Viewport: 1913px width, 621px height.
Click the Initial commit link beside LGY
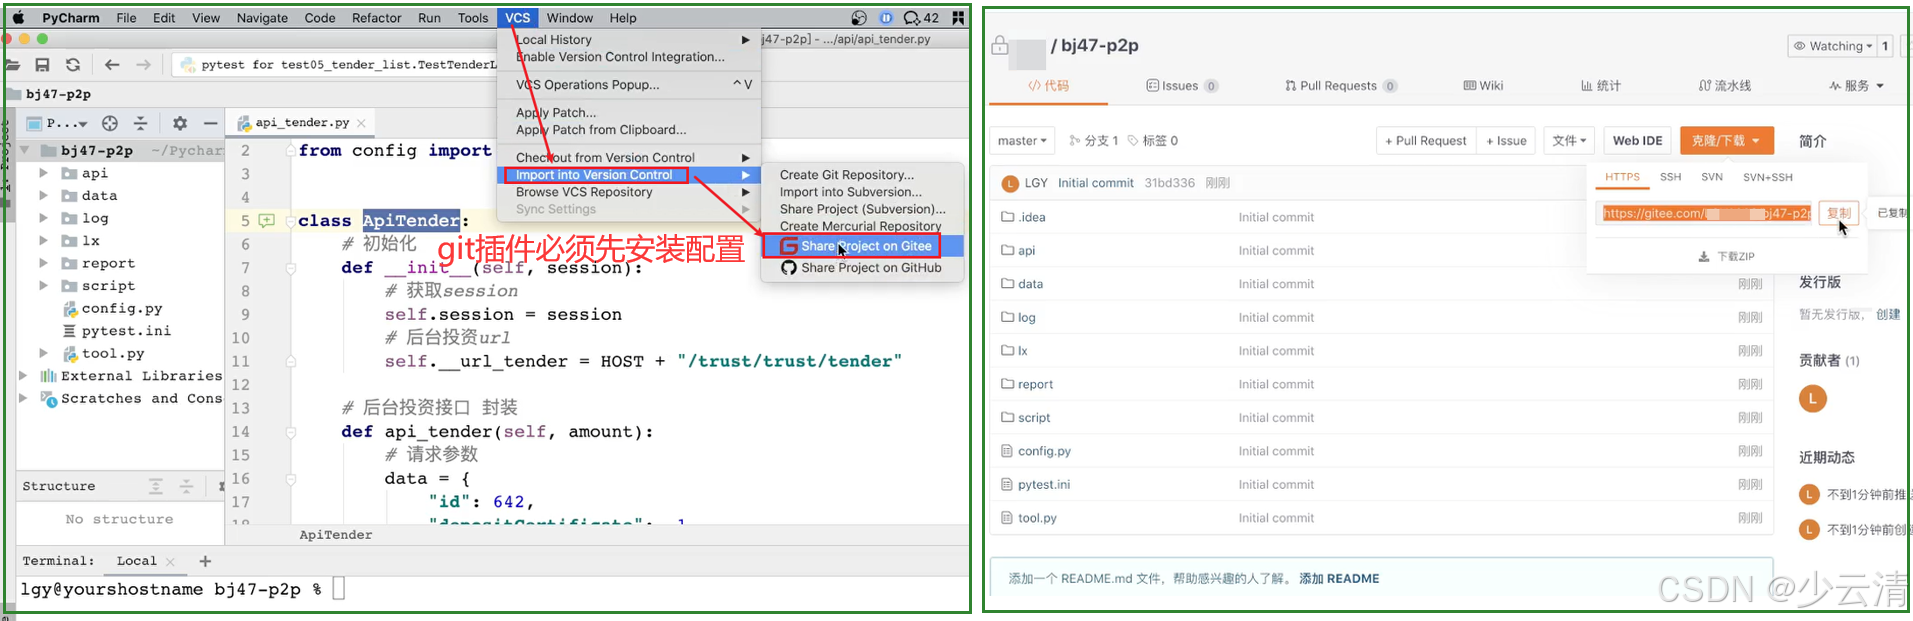1095,183
